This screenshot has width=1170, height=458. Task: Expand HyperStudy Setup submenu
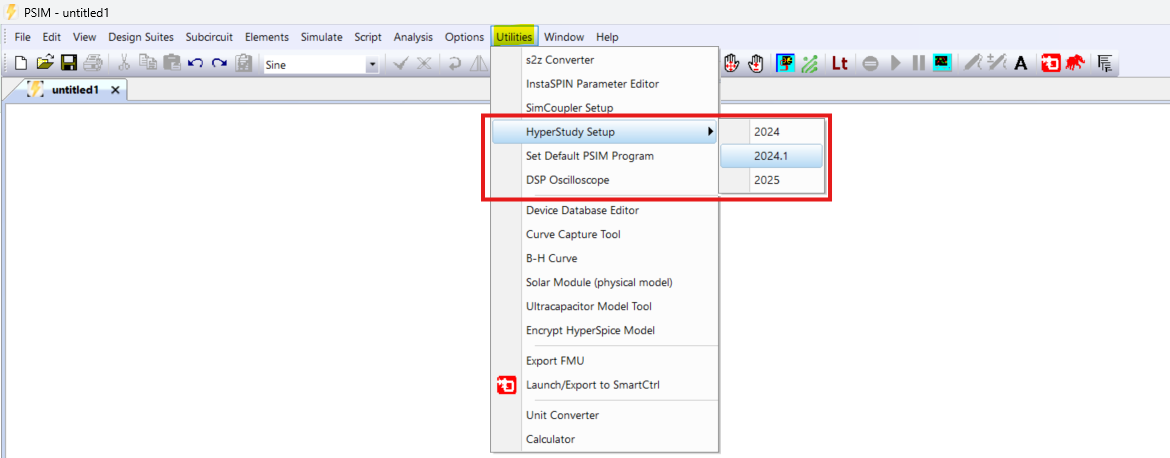(604, 132)
